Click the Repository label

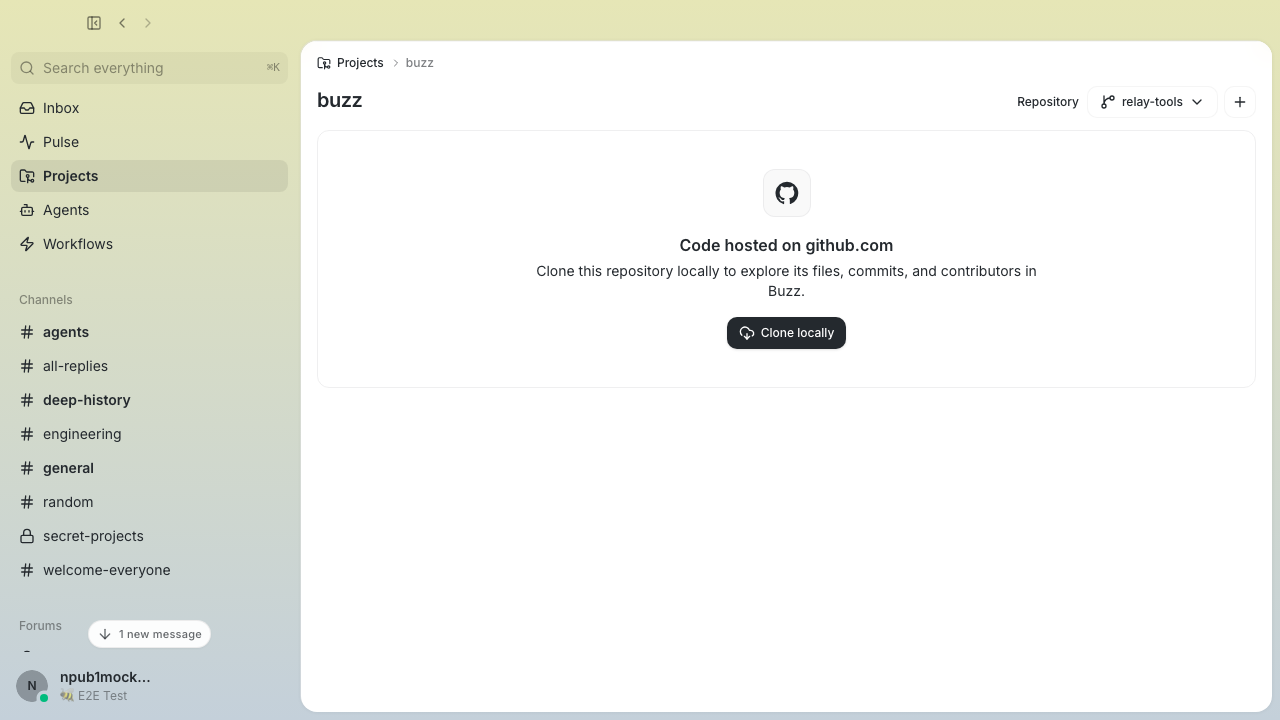tap(1048, 102)
